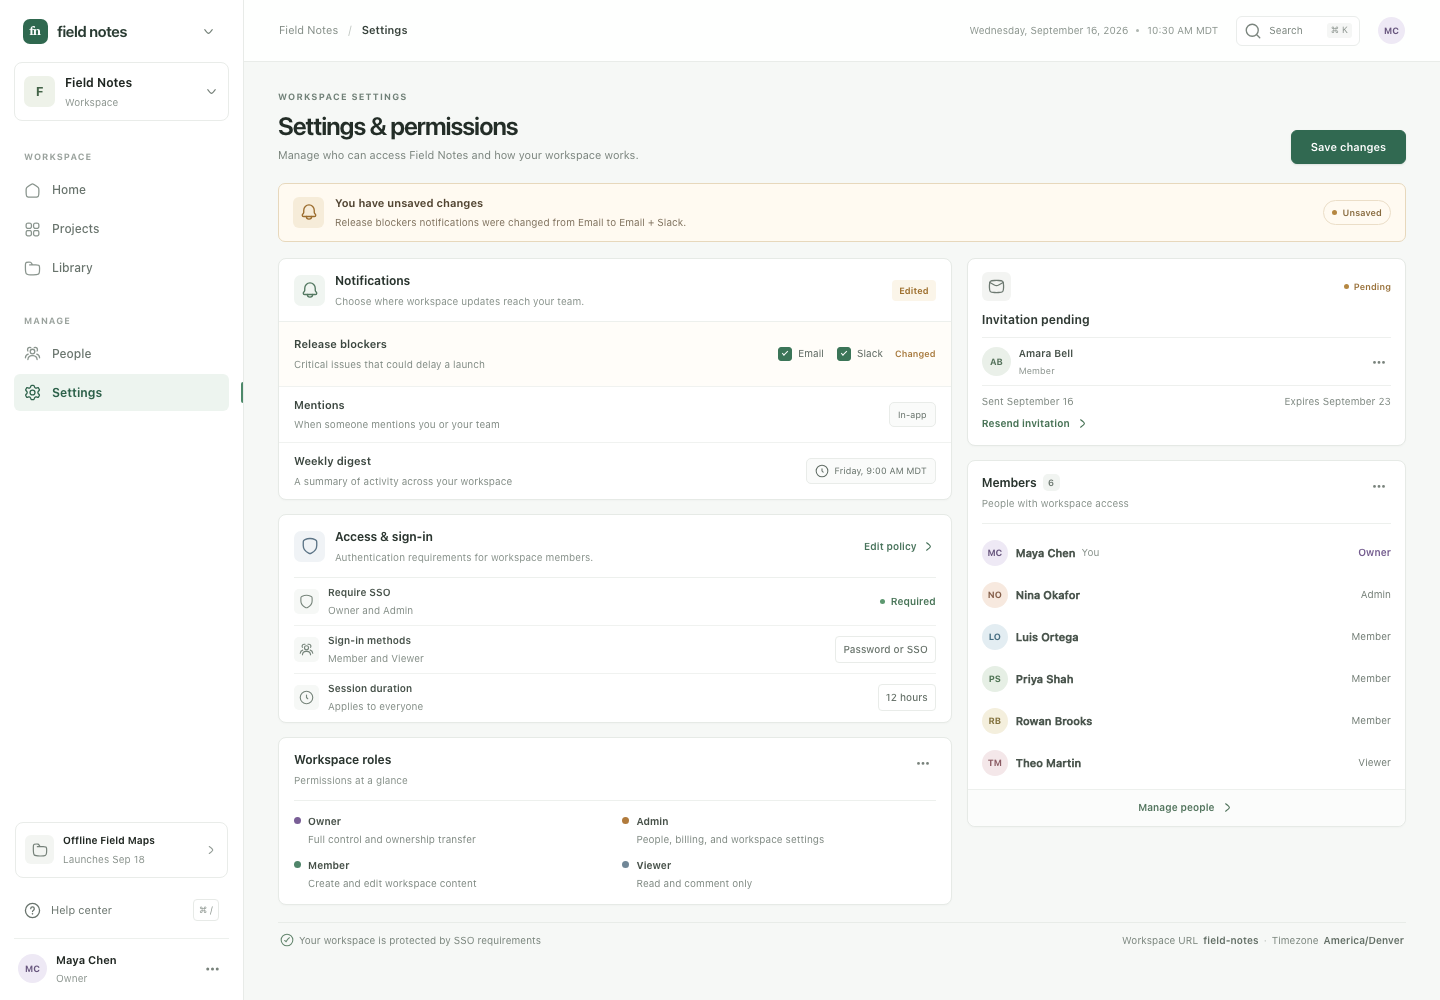
Task: Open Workspace roles more options menu
Action: click(923, 763)
